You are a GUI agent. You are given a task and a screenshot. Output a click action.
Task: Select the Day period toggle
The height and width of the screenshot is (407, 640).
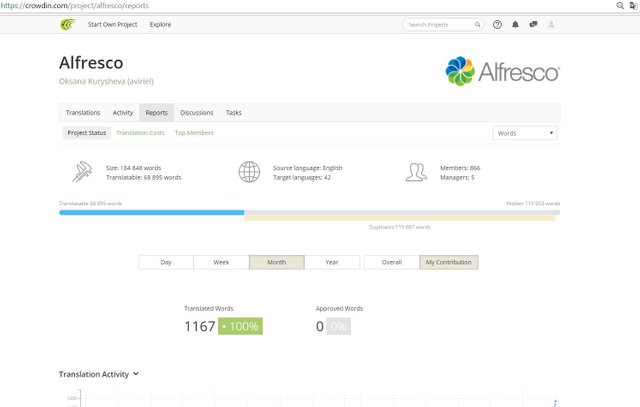pyautogui.click(x=166, y=262)
